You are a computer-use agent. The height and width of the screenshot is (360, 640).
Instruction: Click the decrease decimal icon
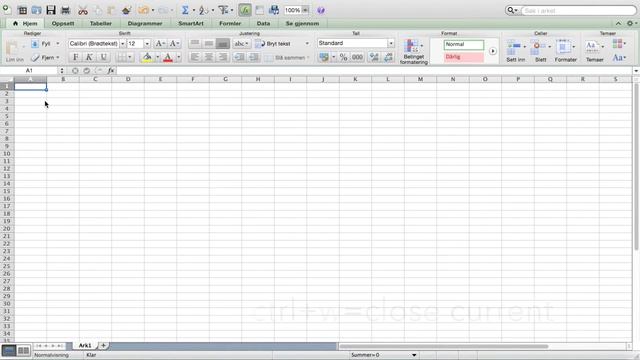point(388,57)
